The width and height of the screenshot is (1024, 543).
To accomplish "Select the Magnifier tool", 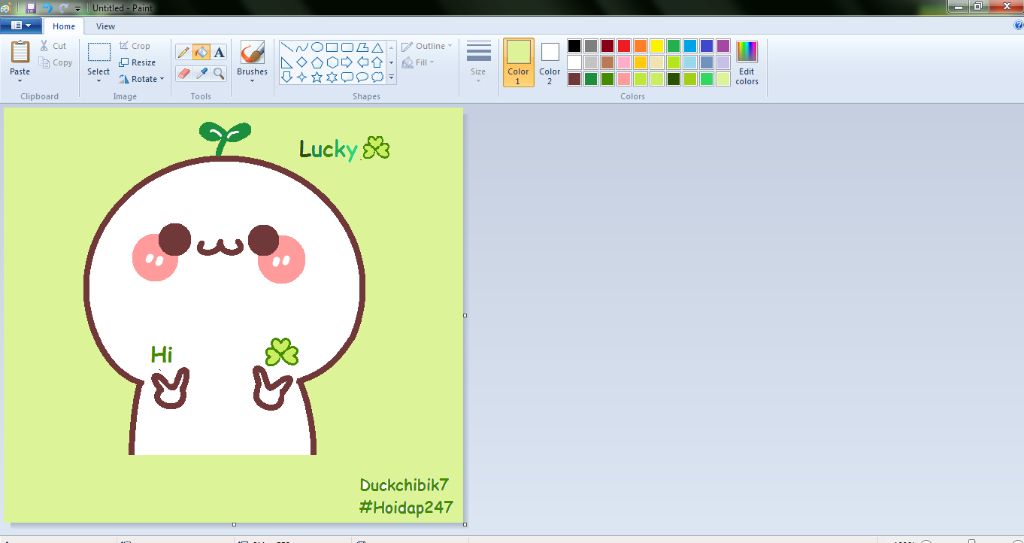I will click(219, 73).
